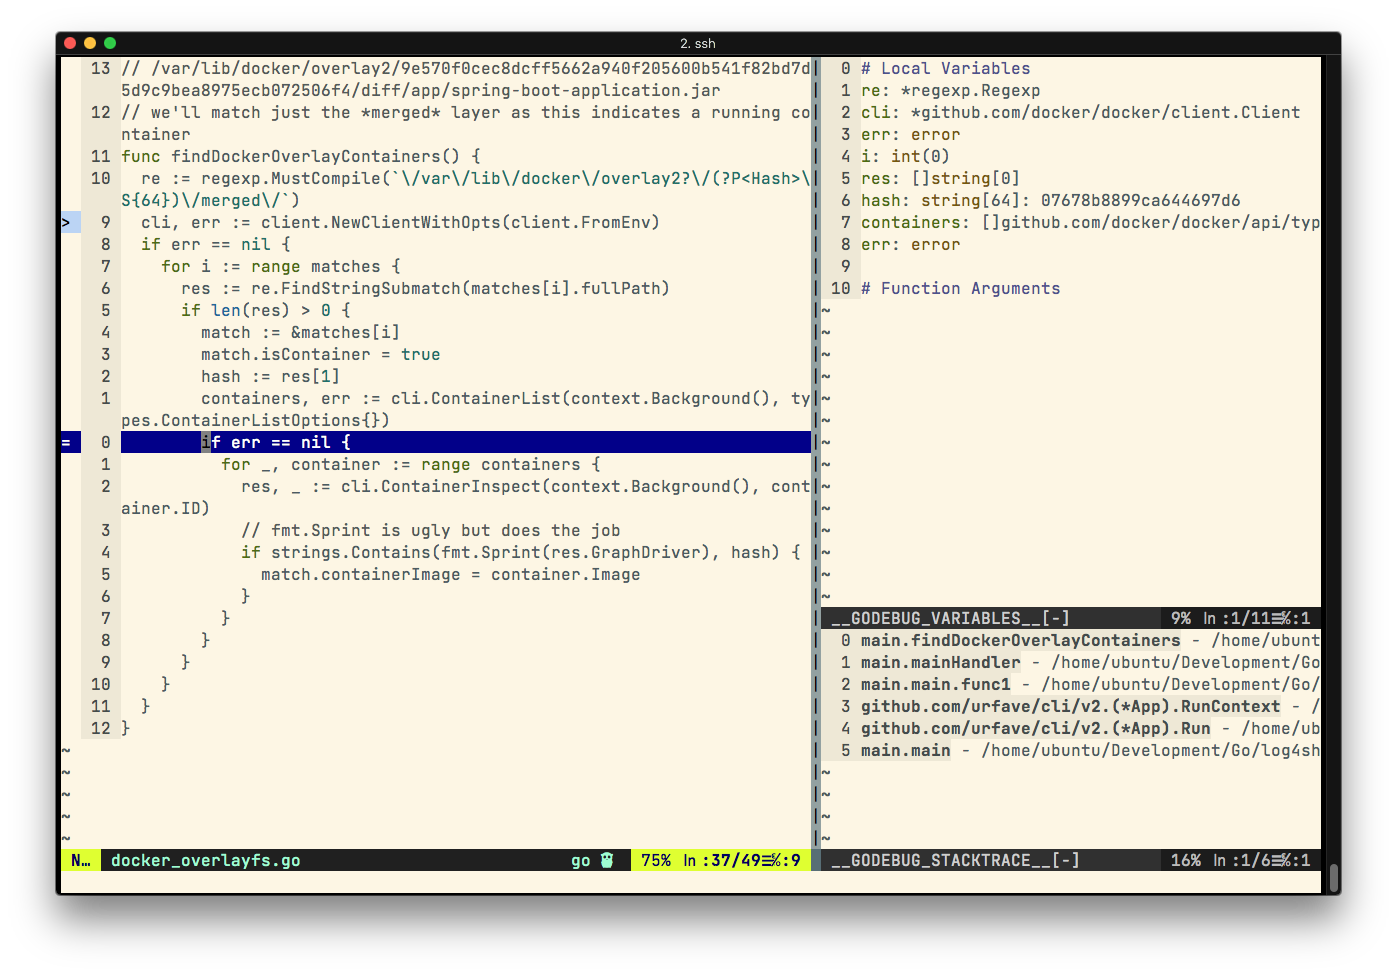
Task: Click the 're.FindStringSubmatch' code line
Action: [x=426, y=288]
